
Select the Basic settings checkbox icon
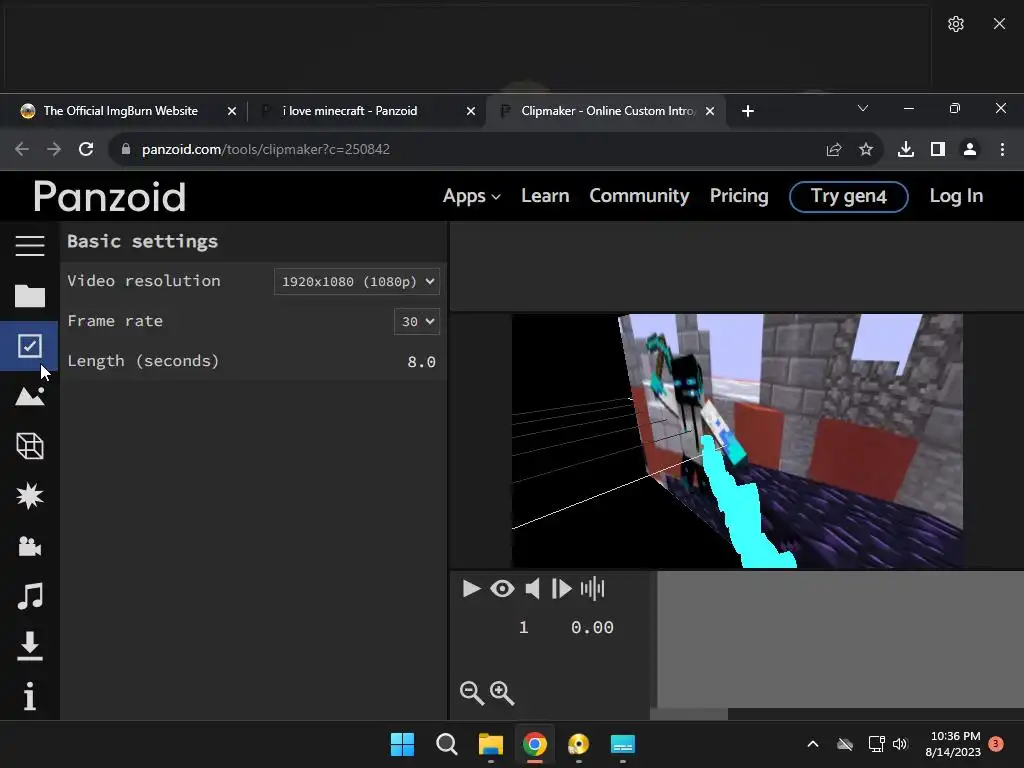(x=29, y=346)
